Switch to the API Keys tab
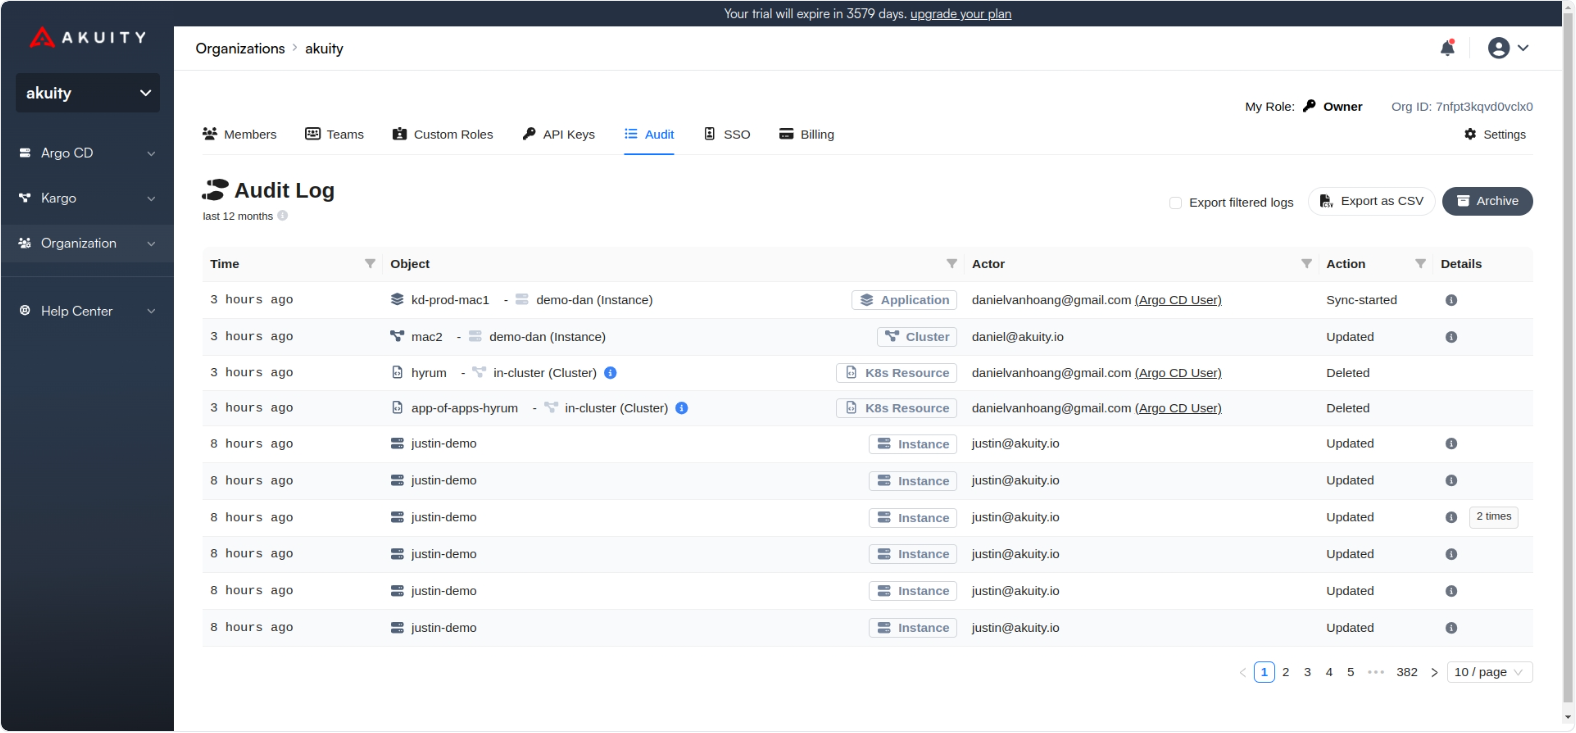This screenshot has width=1576, height=733. click(558, 134)
